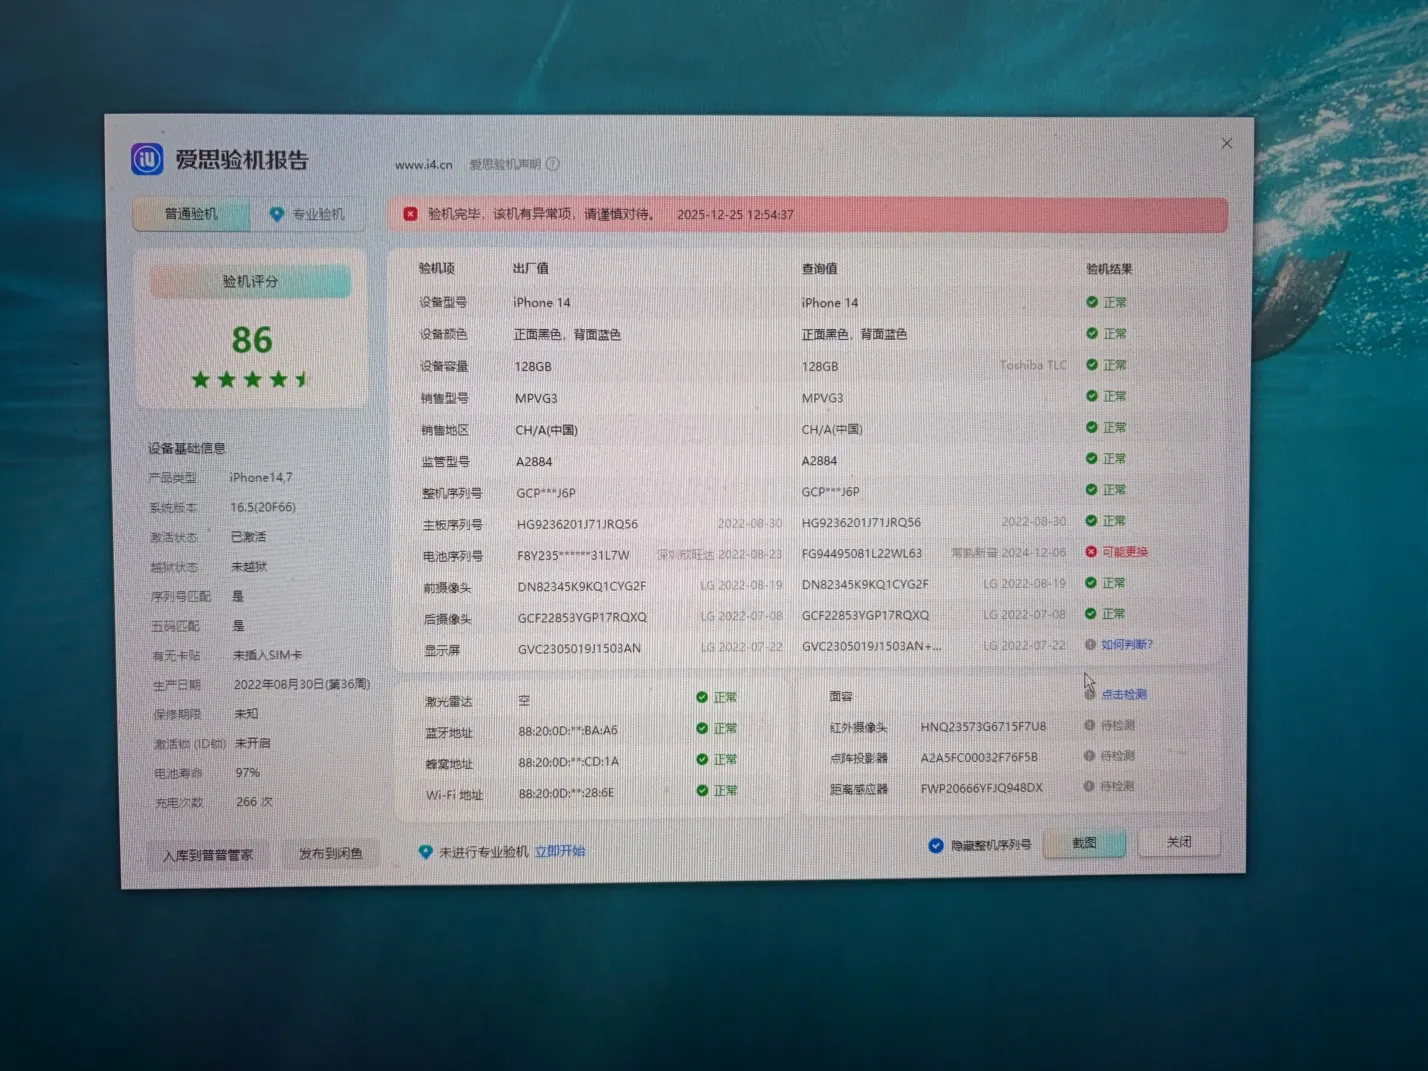
Task: Click the 点击检测 link for 面容
Action: [1124, 694]
